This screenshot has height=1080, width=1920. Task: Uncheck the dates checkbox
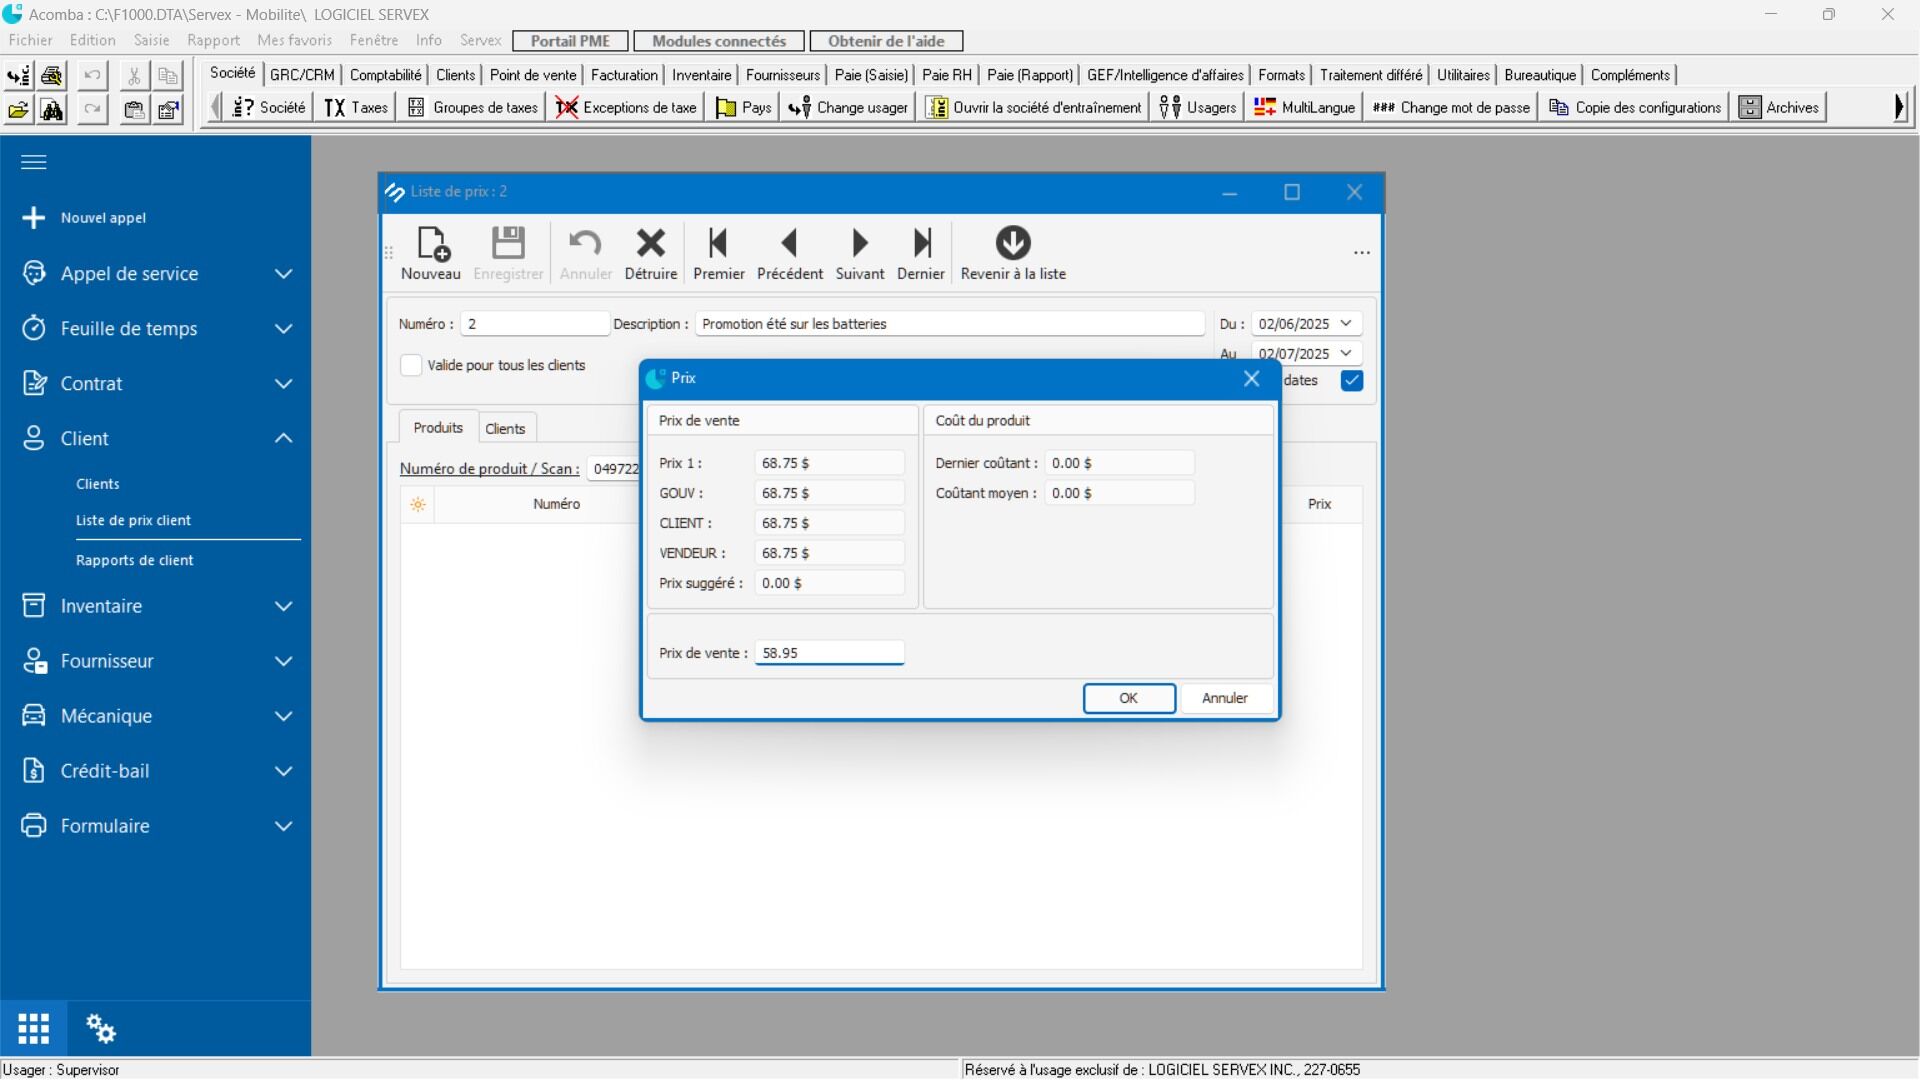pos(1351,380)
